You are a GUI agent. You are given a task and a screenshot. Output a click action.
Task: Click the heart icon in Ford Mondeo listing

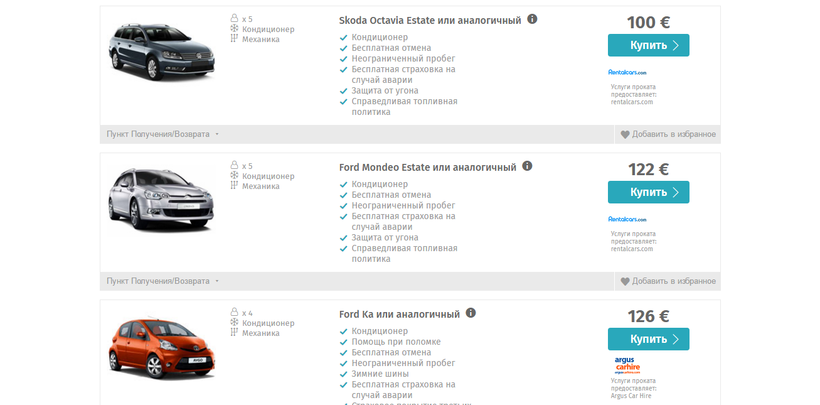click(625, 281)
